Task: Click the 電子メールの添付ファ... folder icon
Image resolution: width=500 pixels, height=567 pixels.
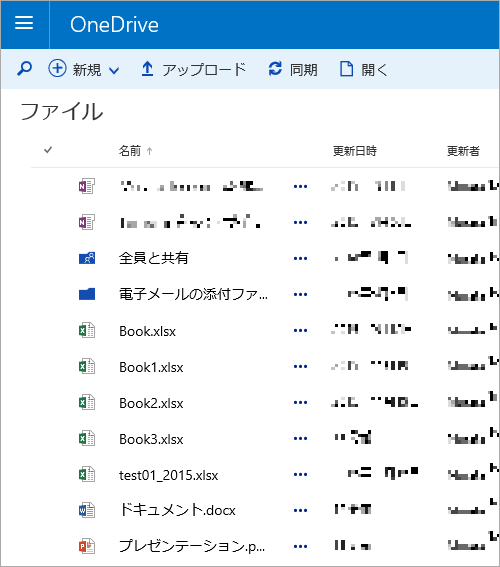Action: (87, 294)
